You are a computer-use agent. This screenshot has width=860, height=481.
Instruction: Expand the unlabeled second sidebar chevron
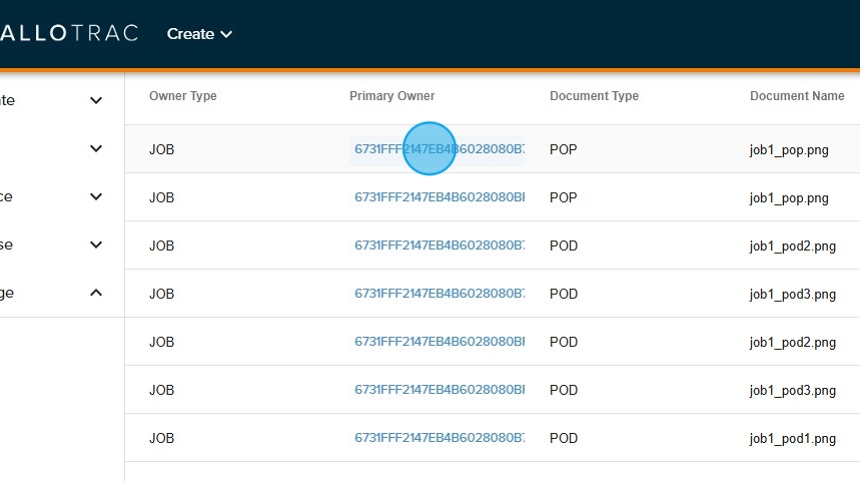tap(96, 149)
